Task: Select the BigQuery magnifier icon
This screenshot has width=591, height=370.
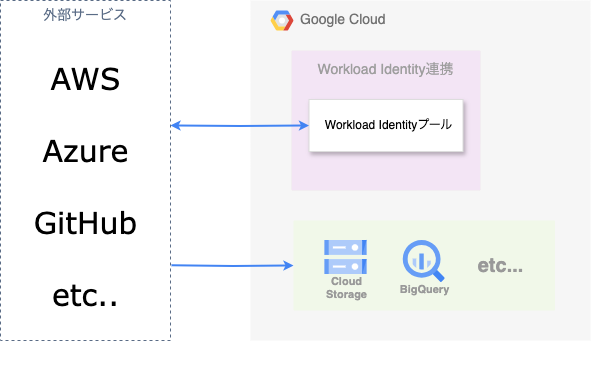Action: pos(424,261)
